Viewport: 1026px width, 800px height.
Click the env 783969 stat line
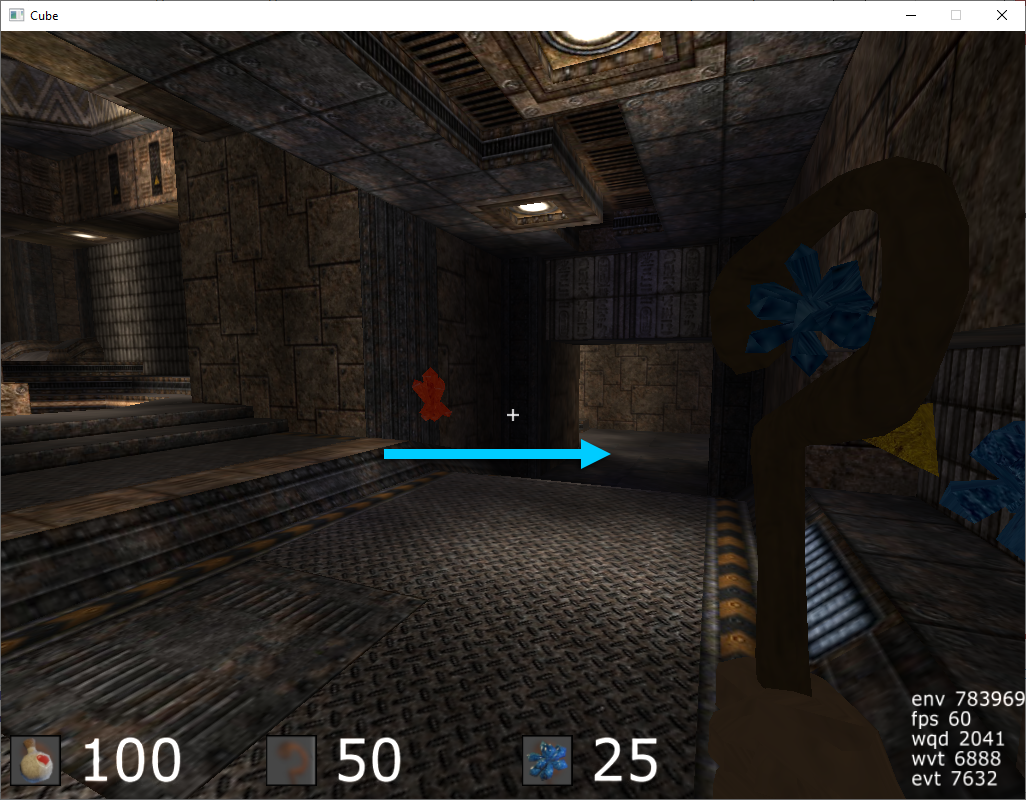coord(968,698)
